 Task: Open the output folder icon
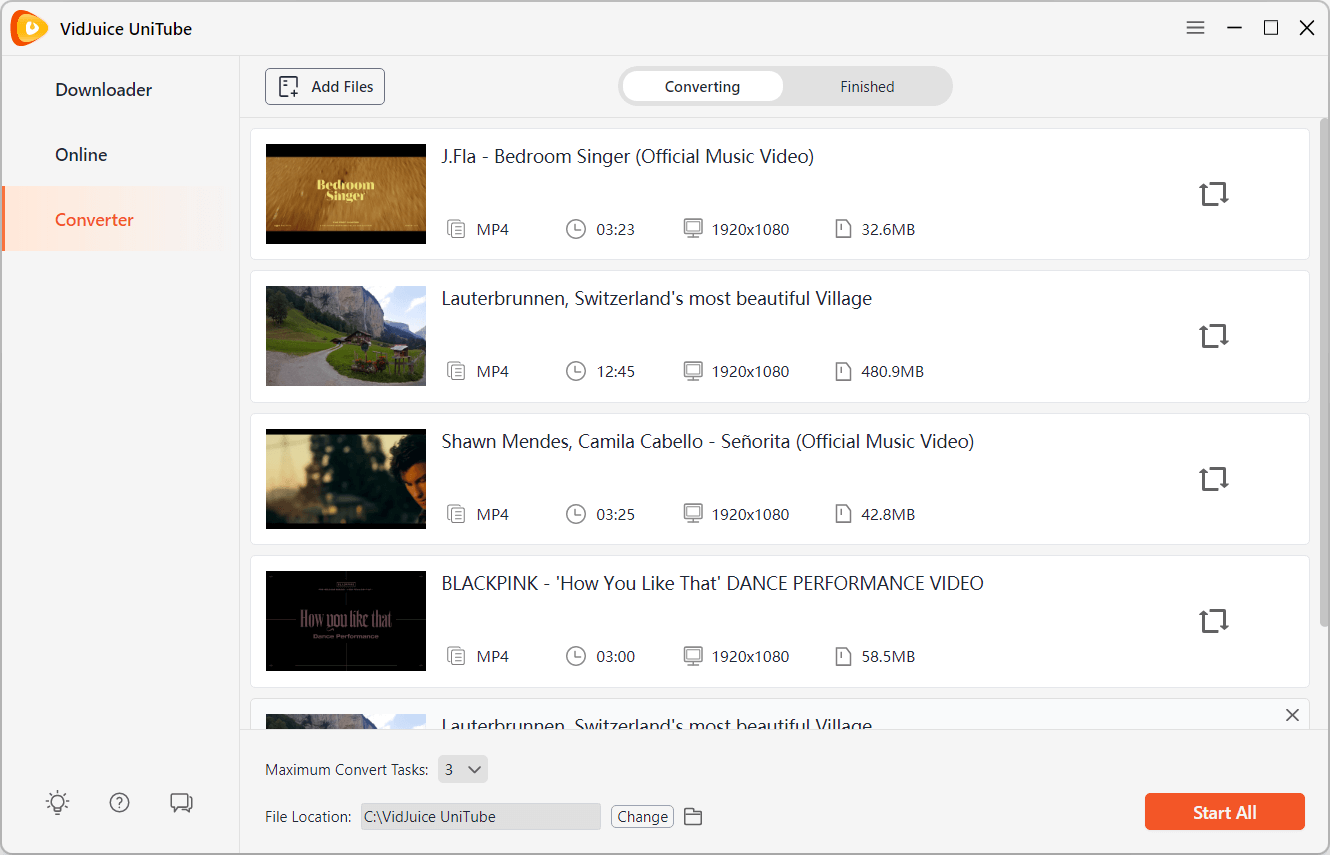pos(693,817)
